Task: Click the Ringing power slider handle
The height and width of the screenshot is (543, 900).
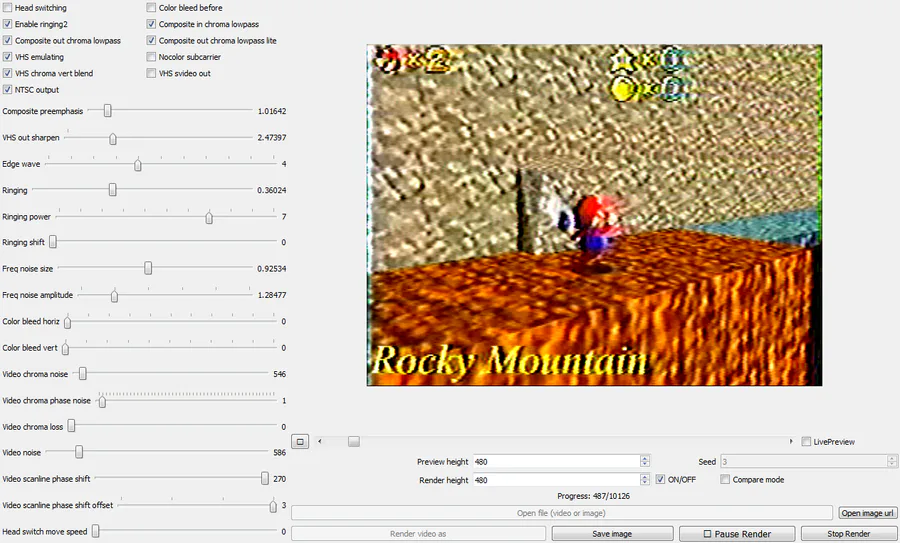Action: [209, 218]
